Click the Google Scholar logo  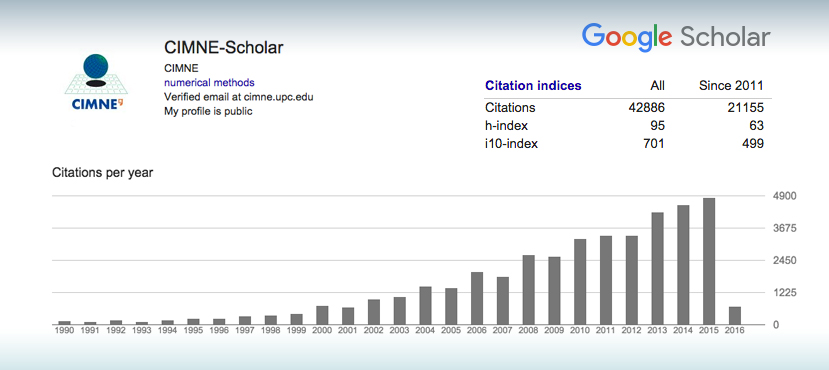pos(676,38)
